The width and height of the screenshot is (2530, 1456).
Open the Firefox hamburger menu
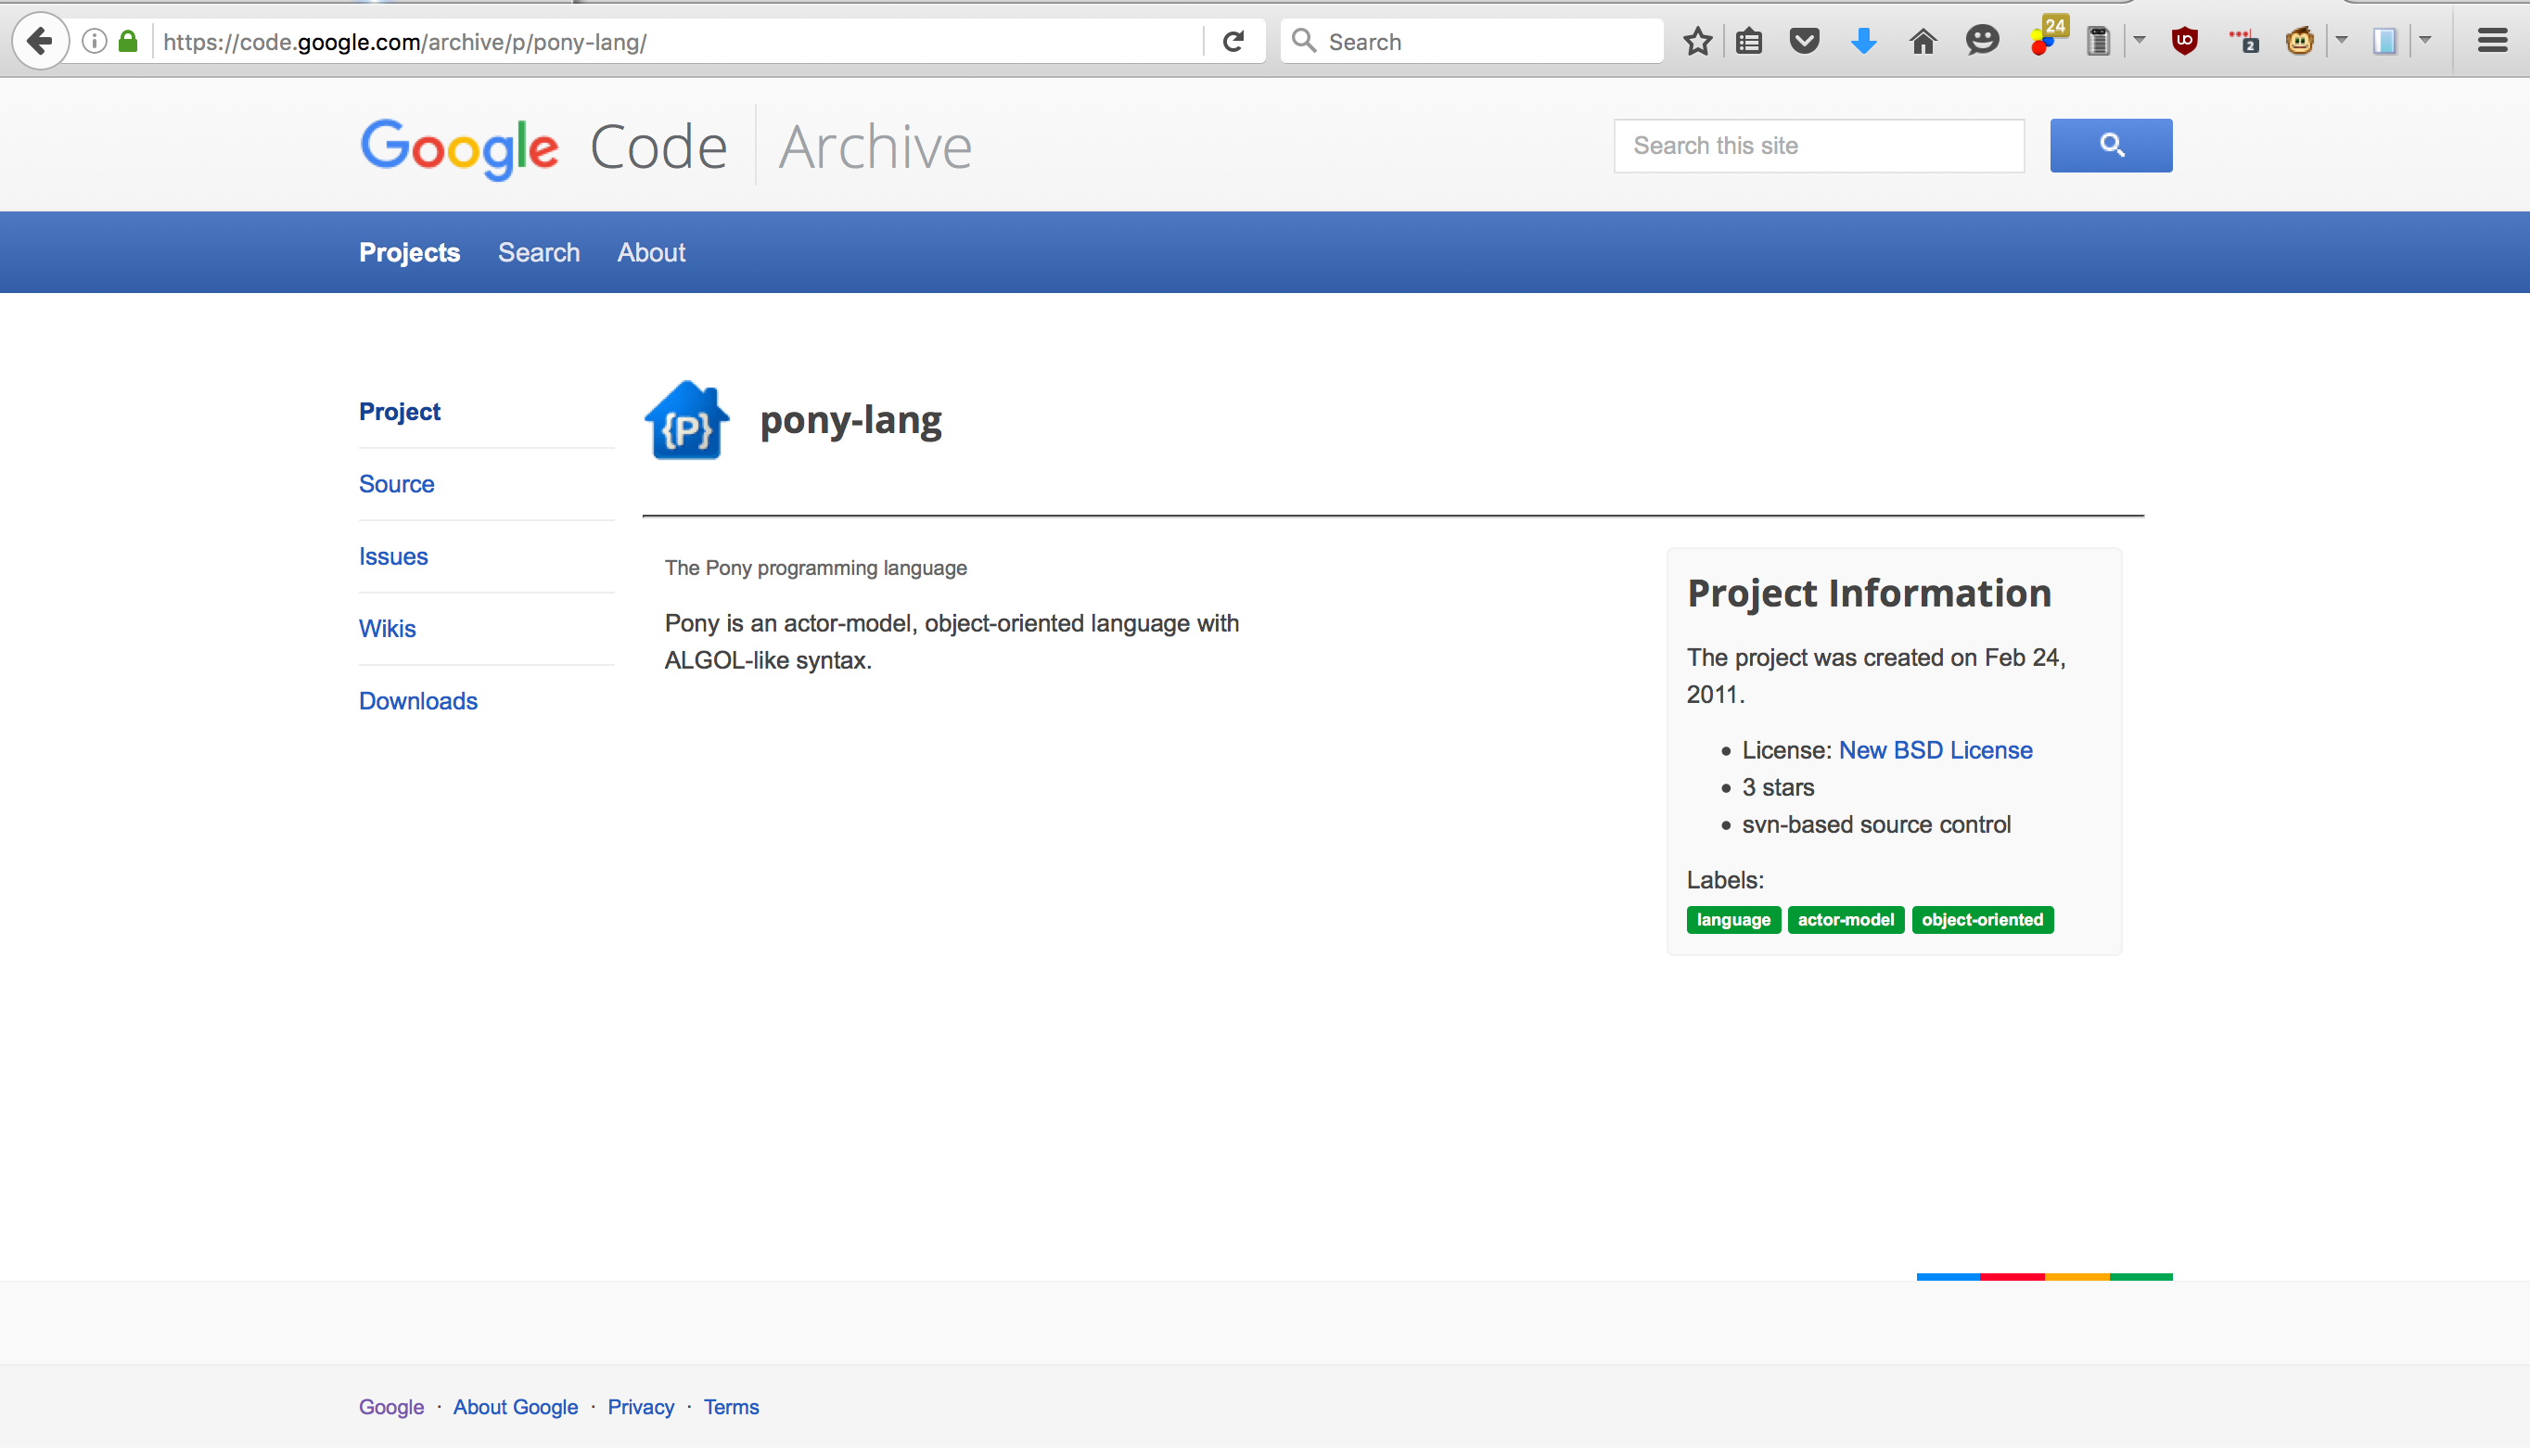[x=2492, y=41]
